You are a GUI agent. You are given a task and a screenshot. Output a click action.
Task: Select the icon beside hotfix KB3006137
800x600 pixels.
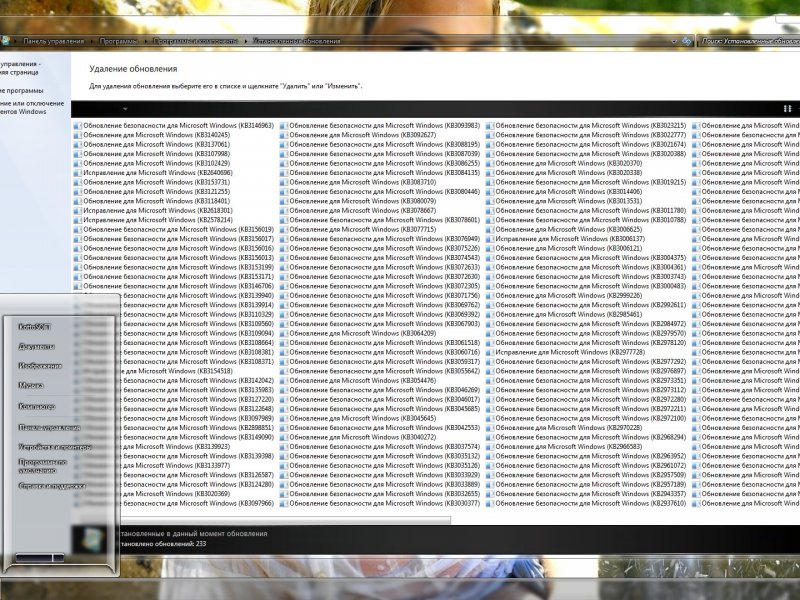(490, 239)
